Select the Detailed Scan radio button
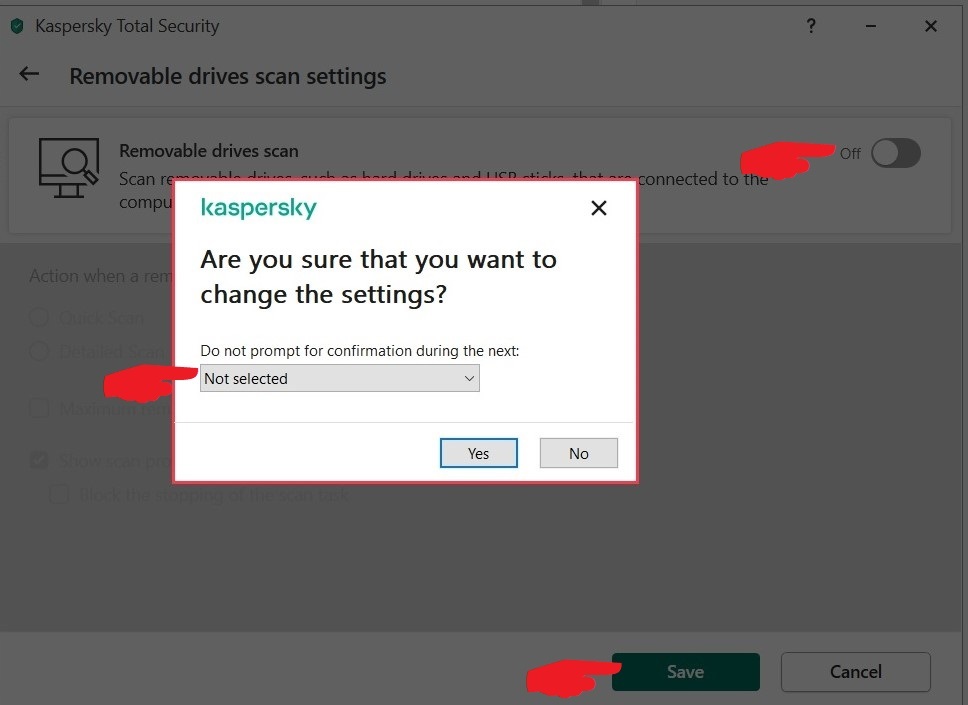Screen dimensions: 968x705 coord(39,351)
